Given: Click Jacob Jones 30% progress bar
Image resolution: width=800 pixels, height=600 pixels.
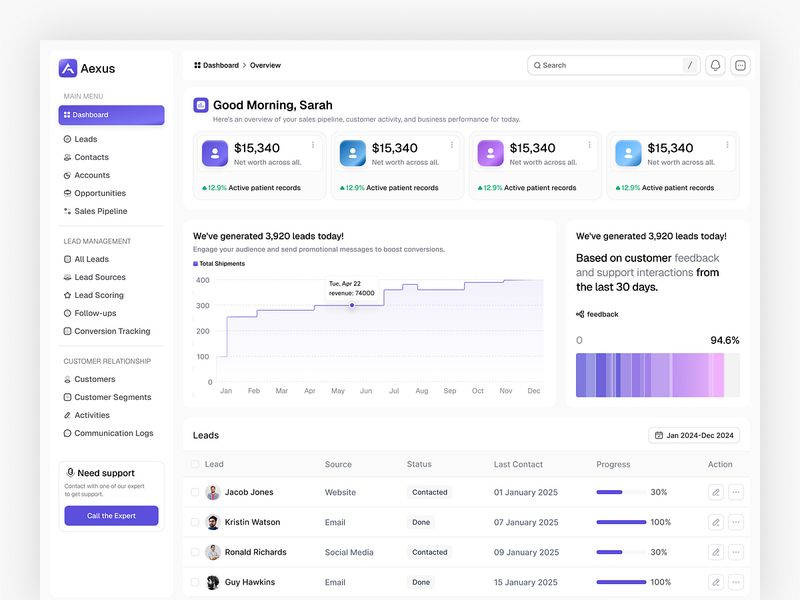Looking at the screenshot, I should pos(621,492).
